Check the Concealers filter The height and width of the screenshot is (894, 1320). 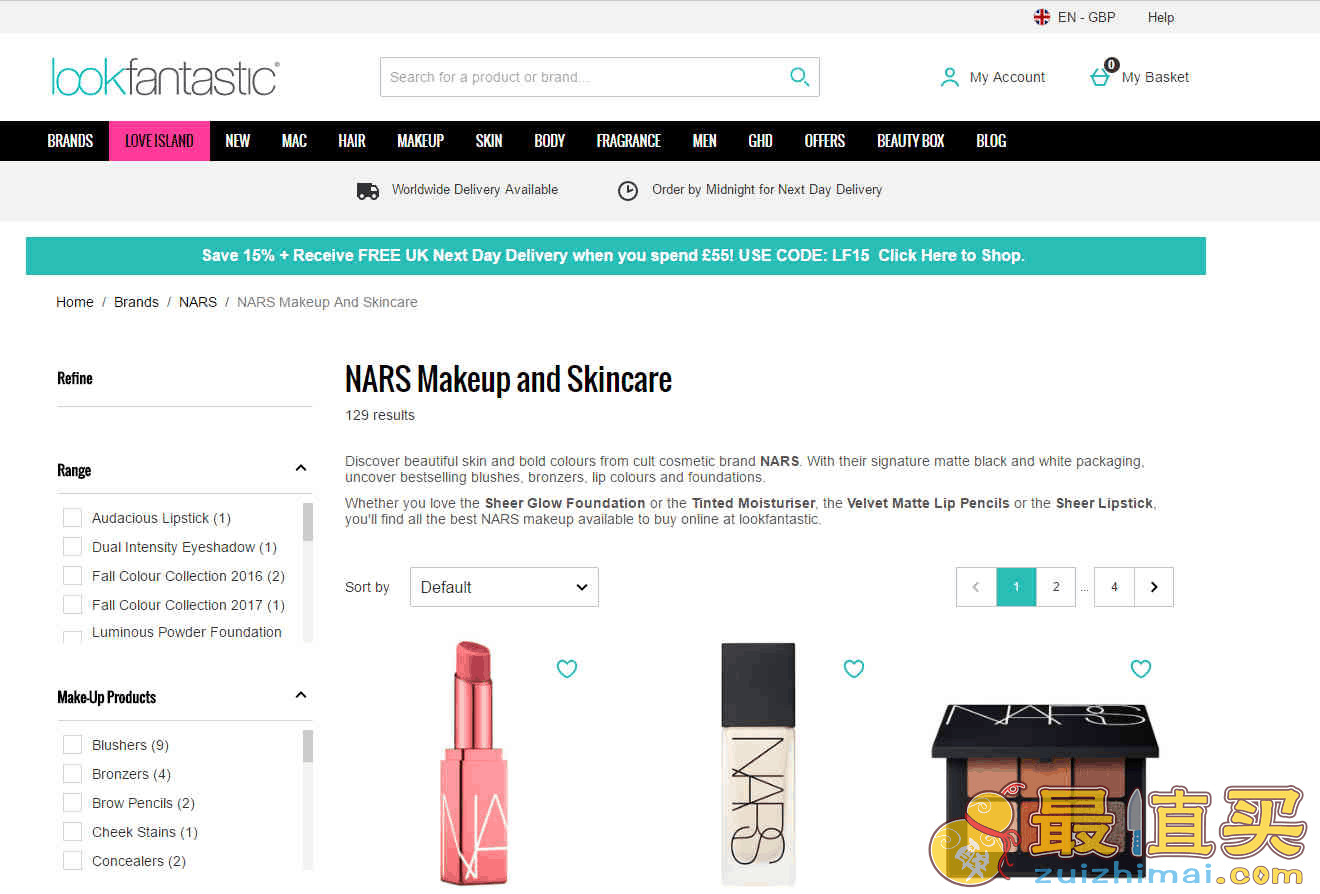pos(72,861)
